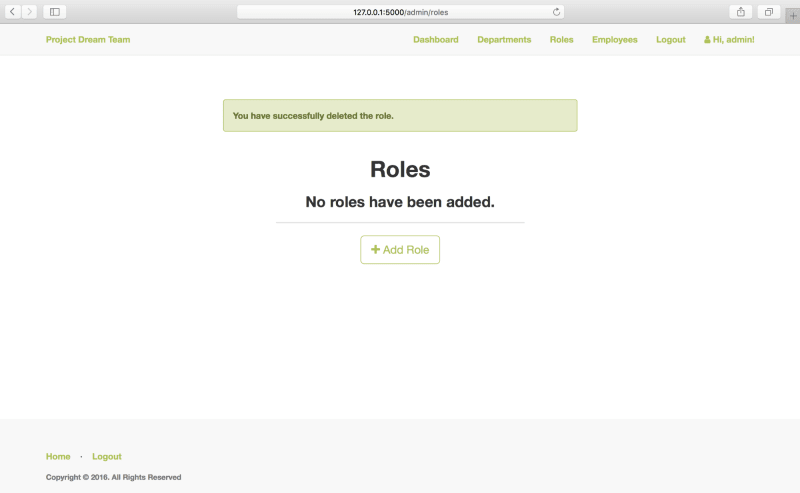
Task: Log out via the navbar Logout link
Action: 670,39
